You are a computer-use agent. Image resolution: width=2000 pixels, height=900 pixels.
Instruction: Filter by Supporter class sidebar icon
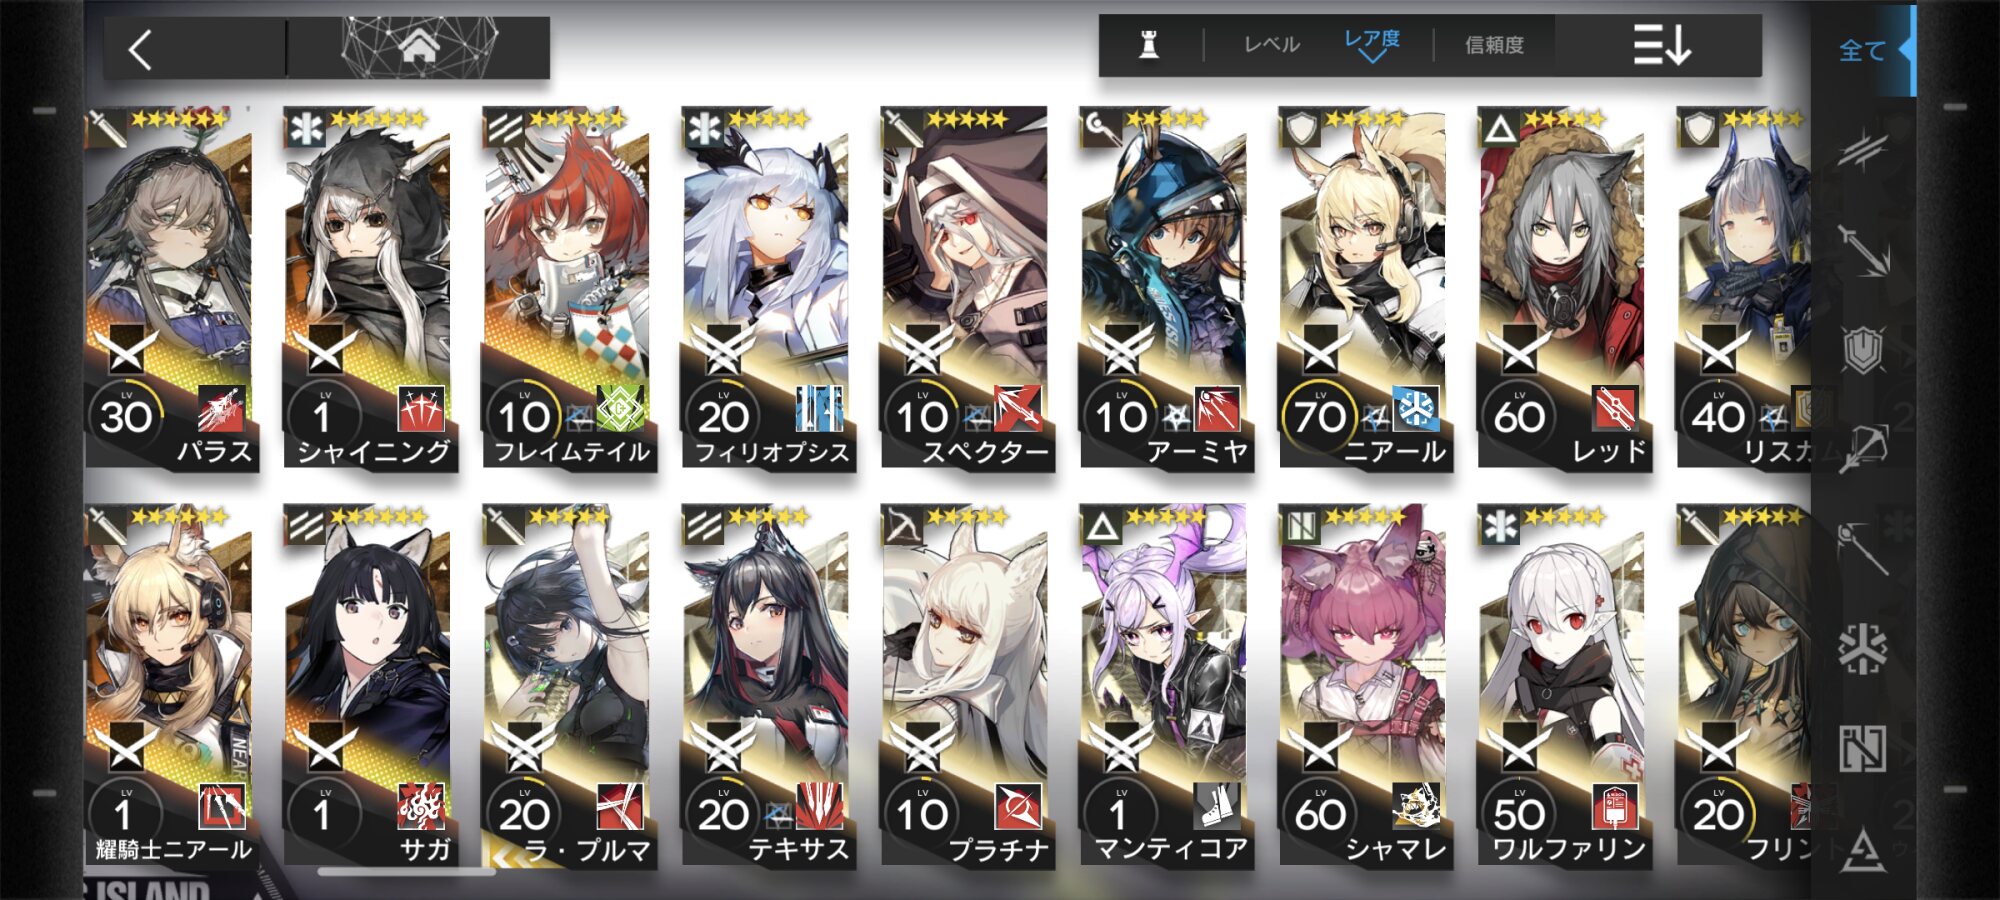1863,748
